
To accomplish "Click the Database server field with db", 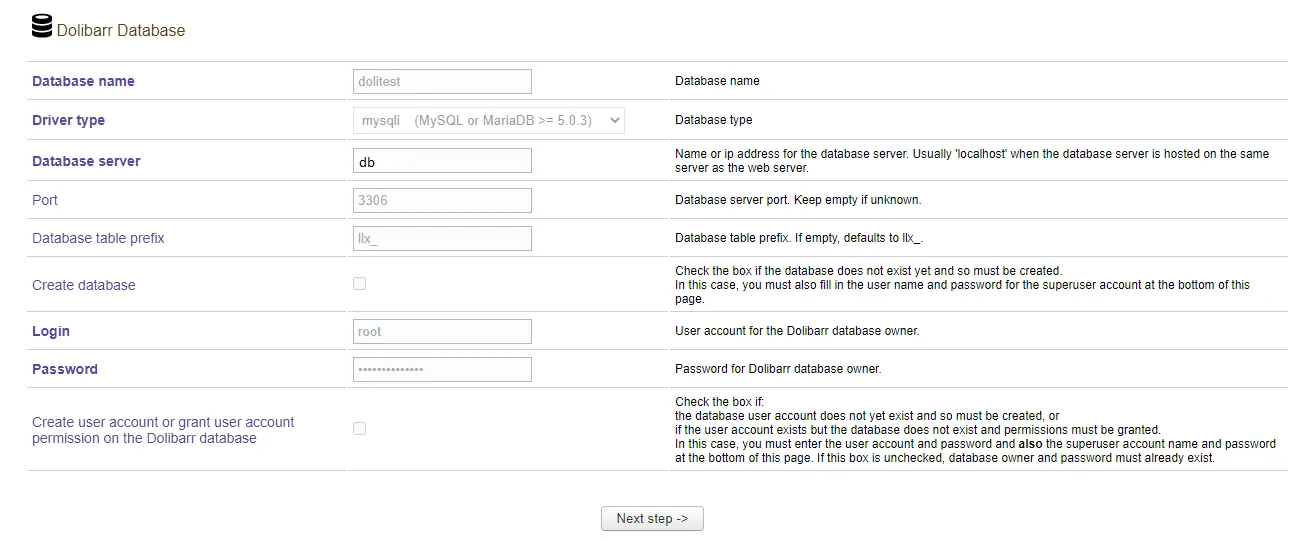I will click(x=442, y=161).
